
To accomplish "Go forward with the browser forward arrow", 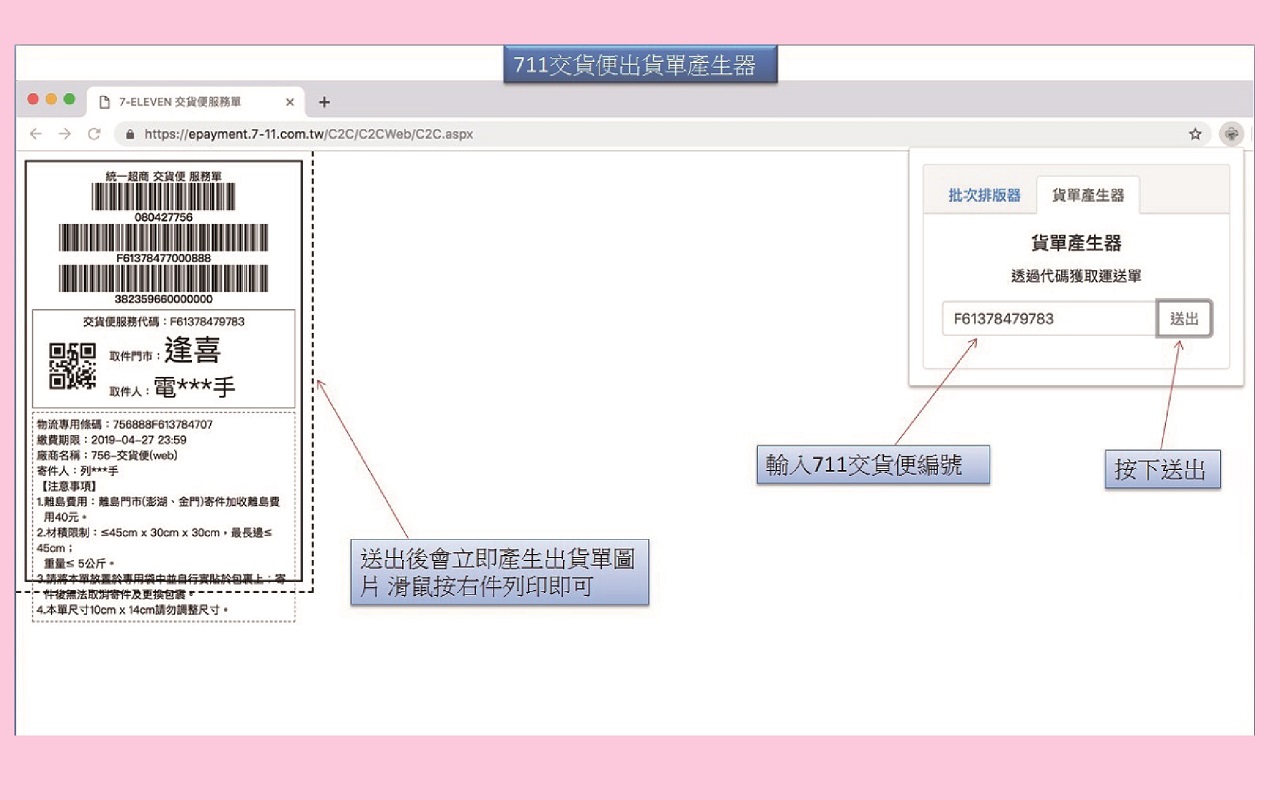I will pyautogui.click(x=65, y=133).
